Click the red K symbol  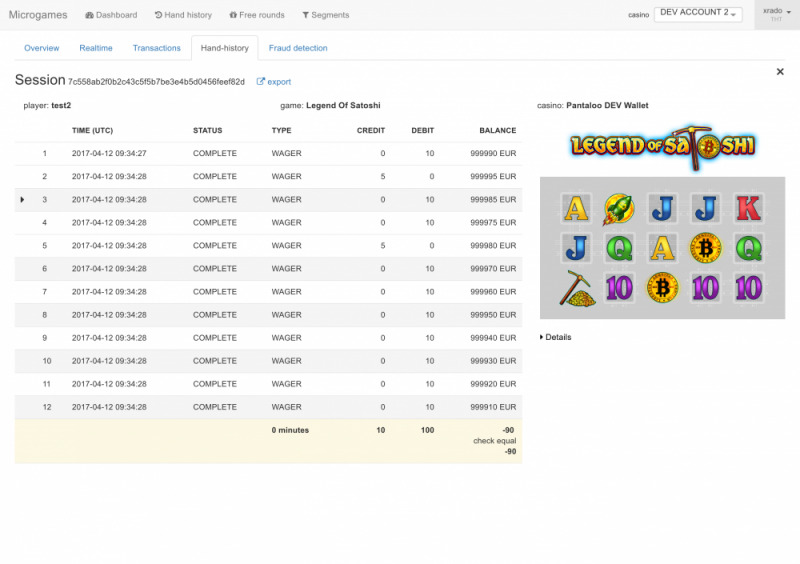click(x=748, y=209)
